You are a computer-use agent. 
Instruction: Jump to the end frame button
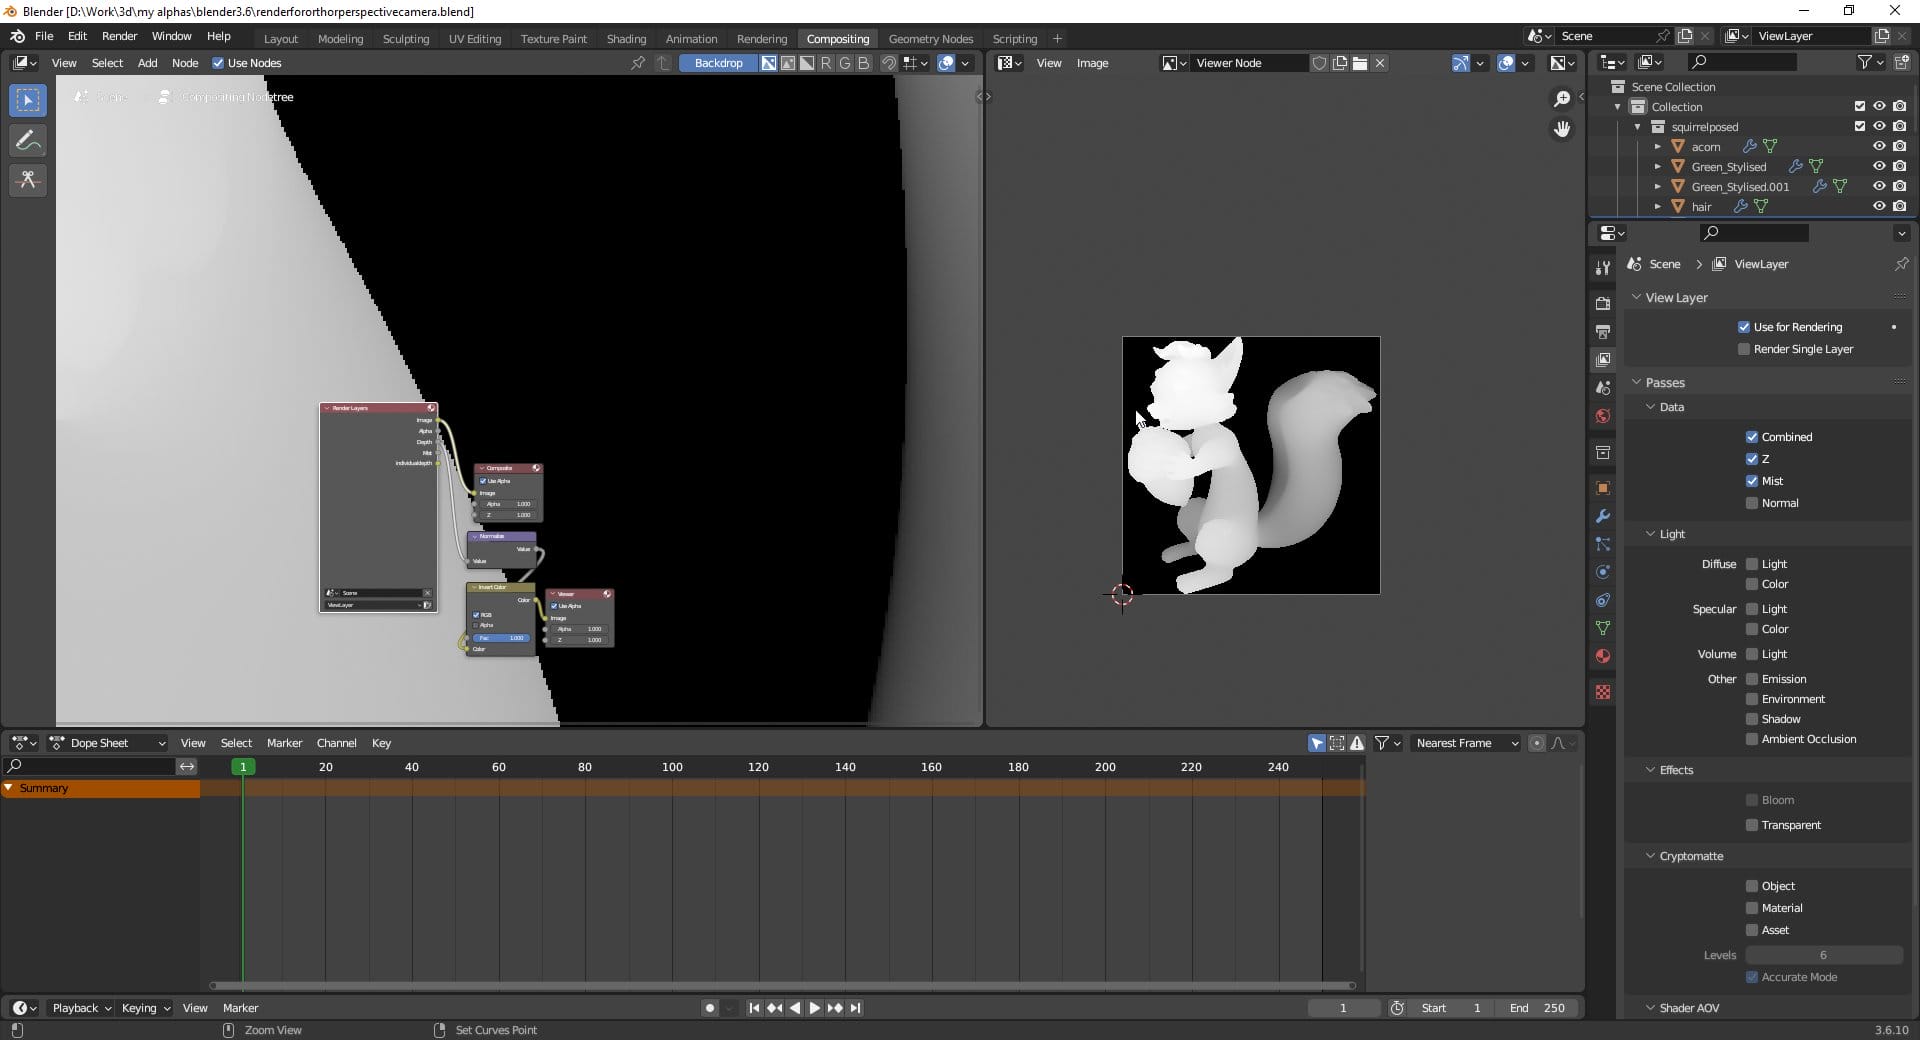[856, 1008]
